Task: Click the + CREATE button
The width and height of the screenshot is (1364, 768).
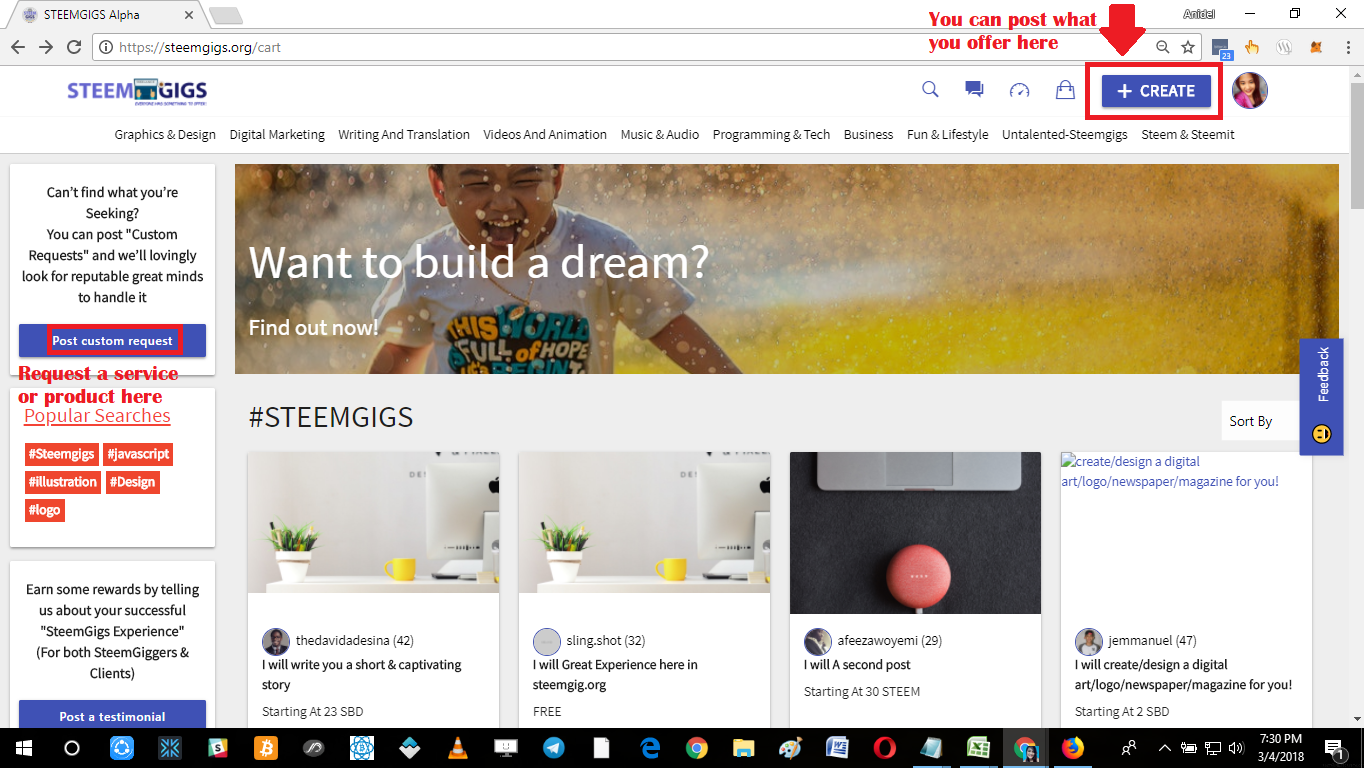Action: [1156, 91]
